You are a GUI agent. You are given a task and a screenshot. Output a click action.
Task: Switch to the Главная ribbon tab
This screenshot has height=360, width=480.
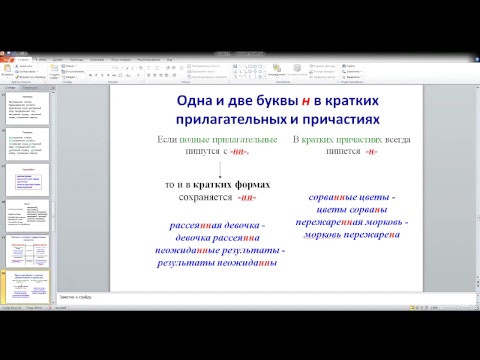[x=23, y=60]
